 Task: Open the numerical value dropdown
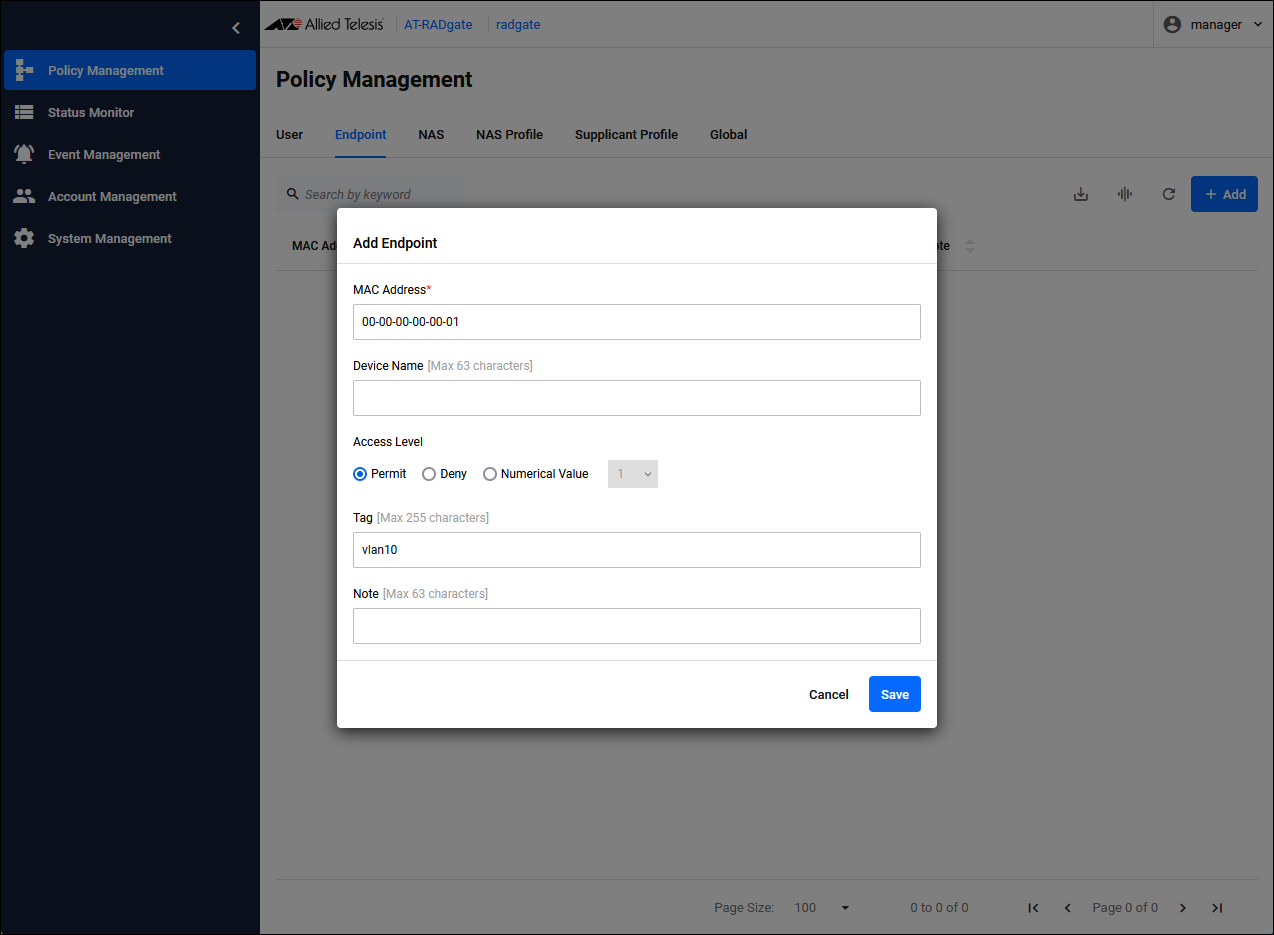(633, 474)
